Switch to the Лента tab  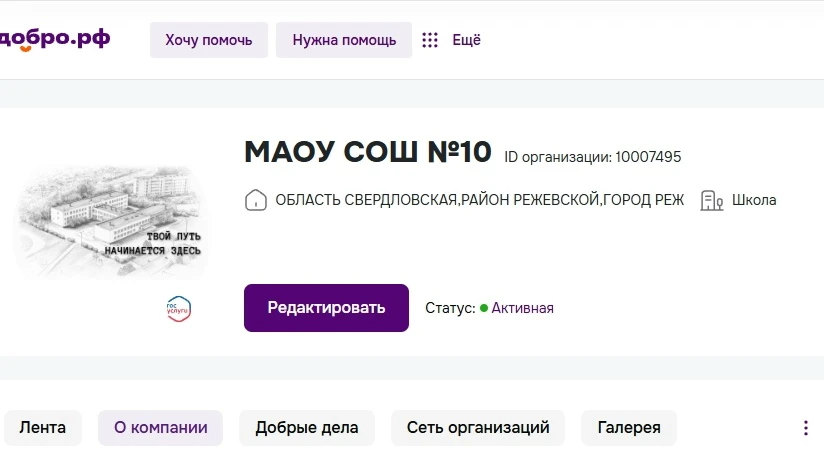(43, 428)
